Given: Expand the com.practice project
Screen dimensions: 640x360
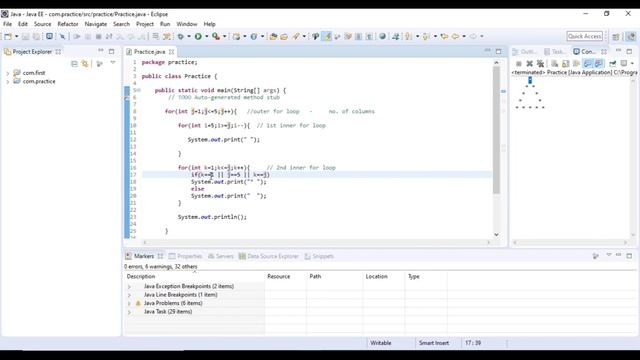Looking at the screenshot, I should pos(7,82).
